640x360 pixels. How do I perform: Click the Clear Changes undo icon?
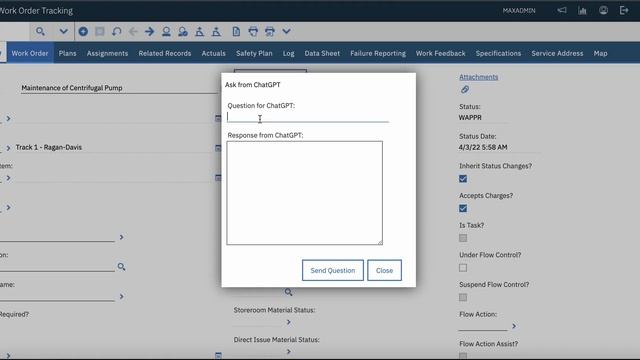(117, 31)
